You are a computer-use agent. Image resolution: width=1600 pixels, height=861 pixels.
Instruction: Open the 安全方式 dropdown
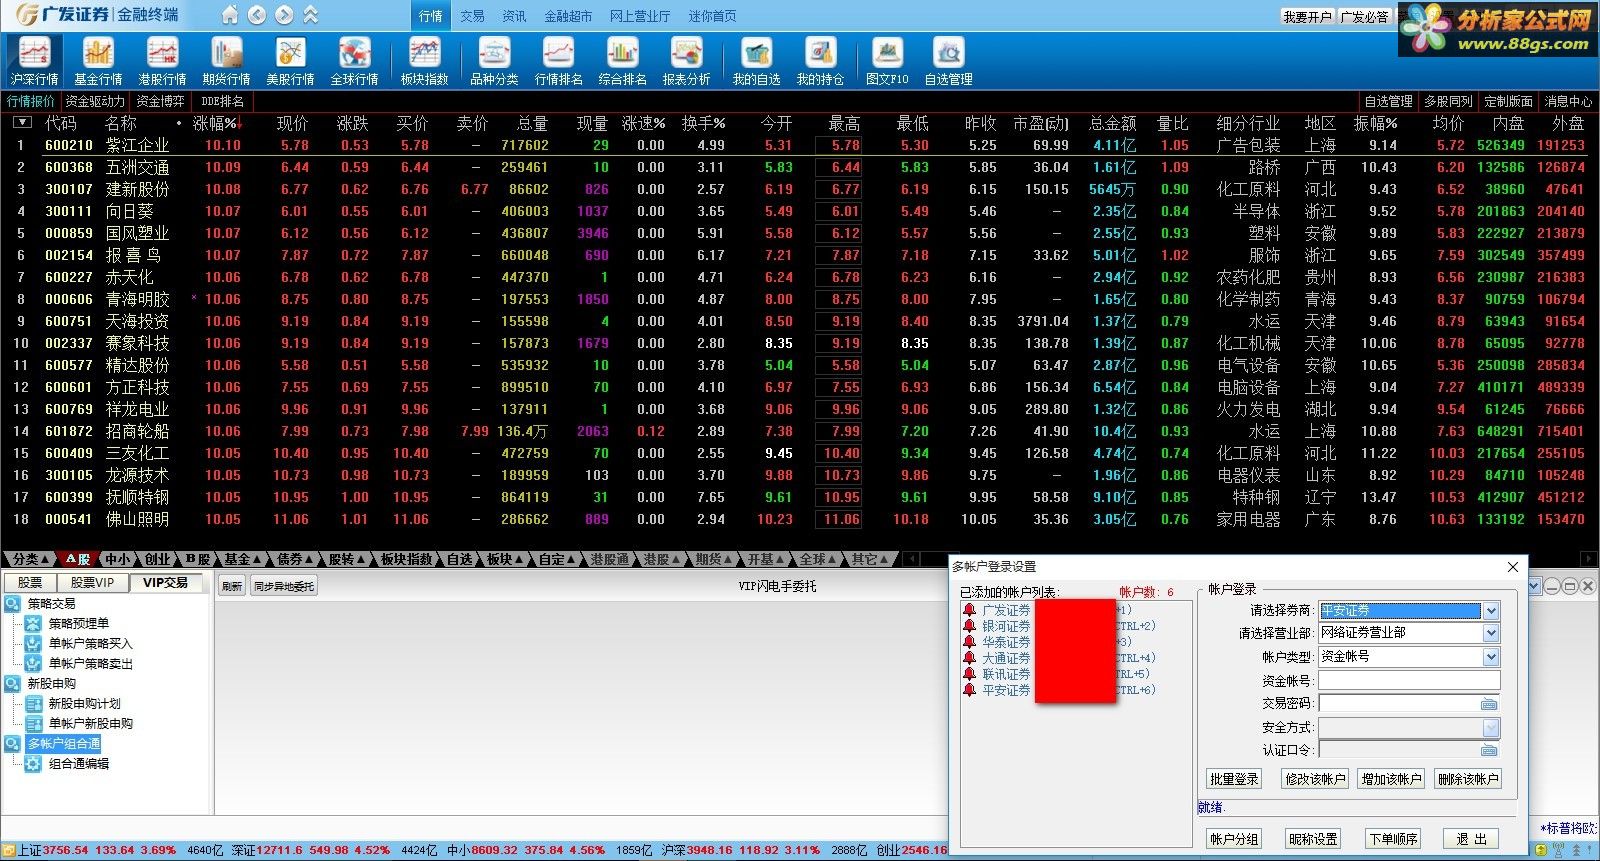1491,728
